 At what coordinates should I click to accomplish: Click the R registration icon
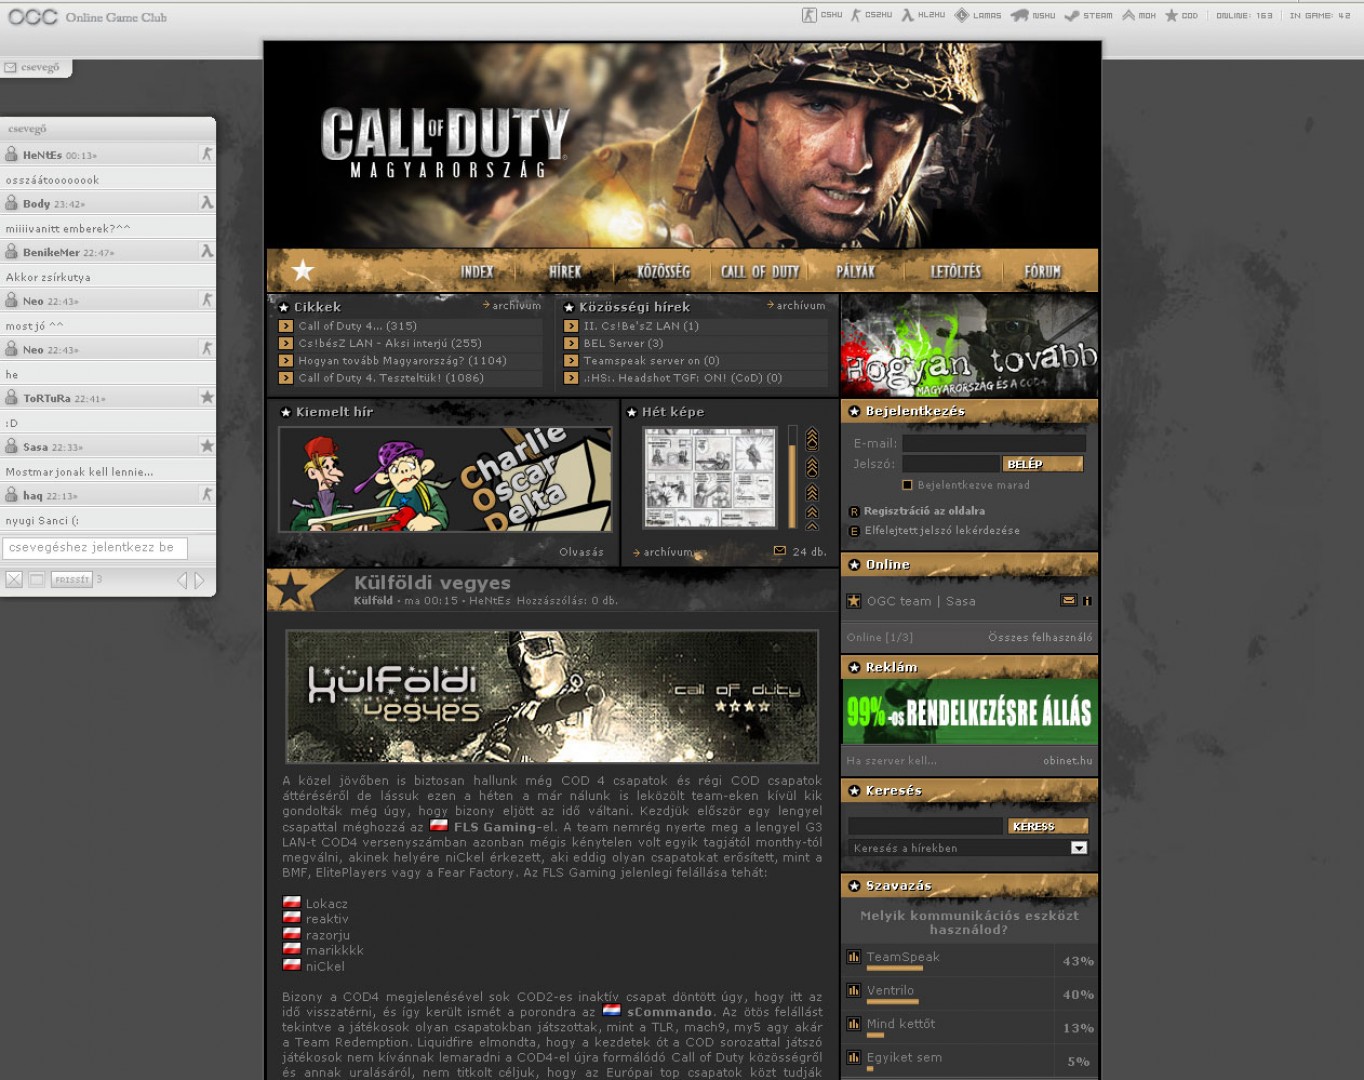[x=854, y=512]
